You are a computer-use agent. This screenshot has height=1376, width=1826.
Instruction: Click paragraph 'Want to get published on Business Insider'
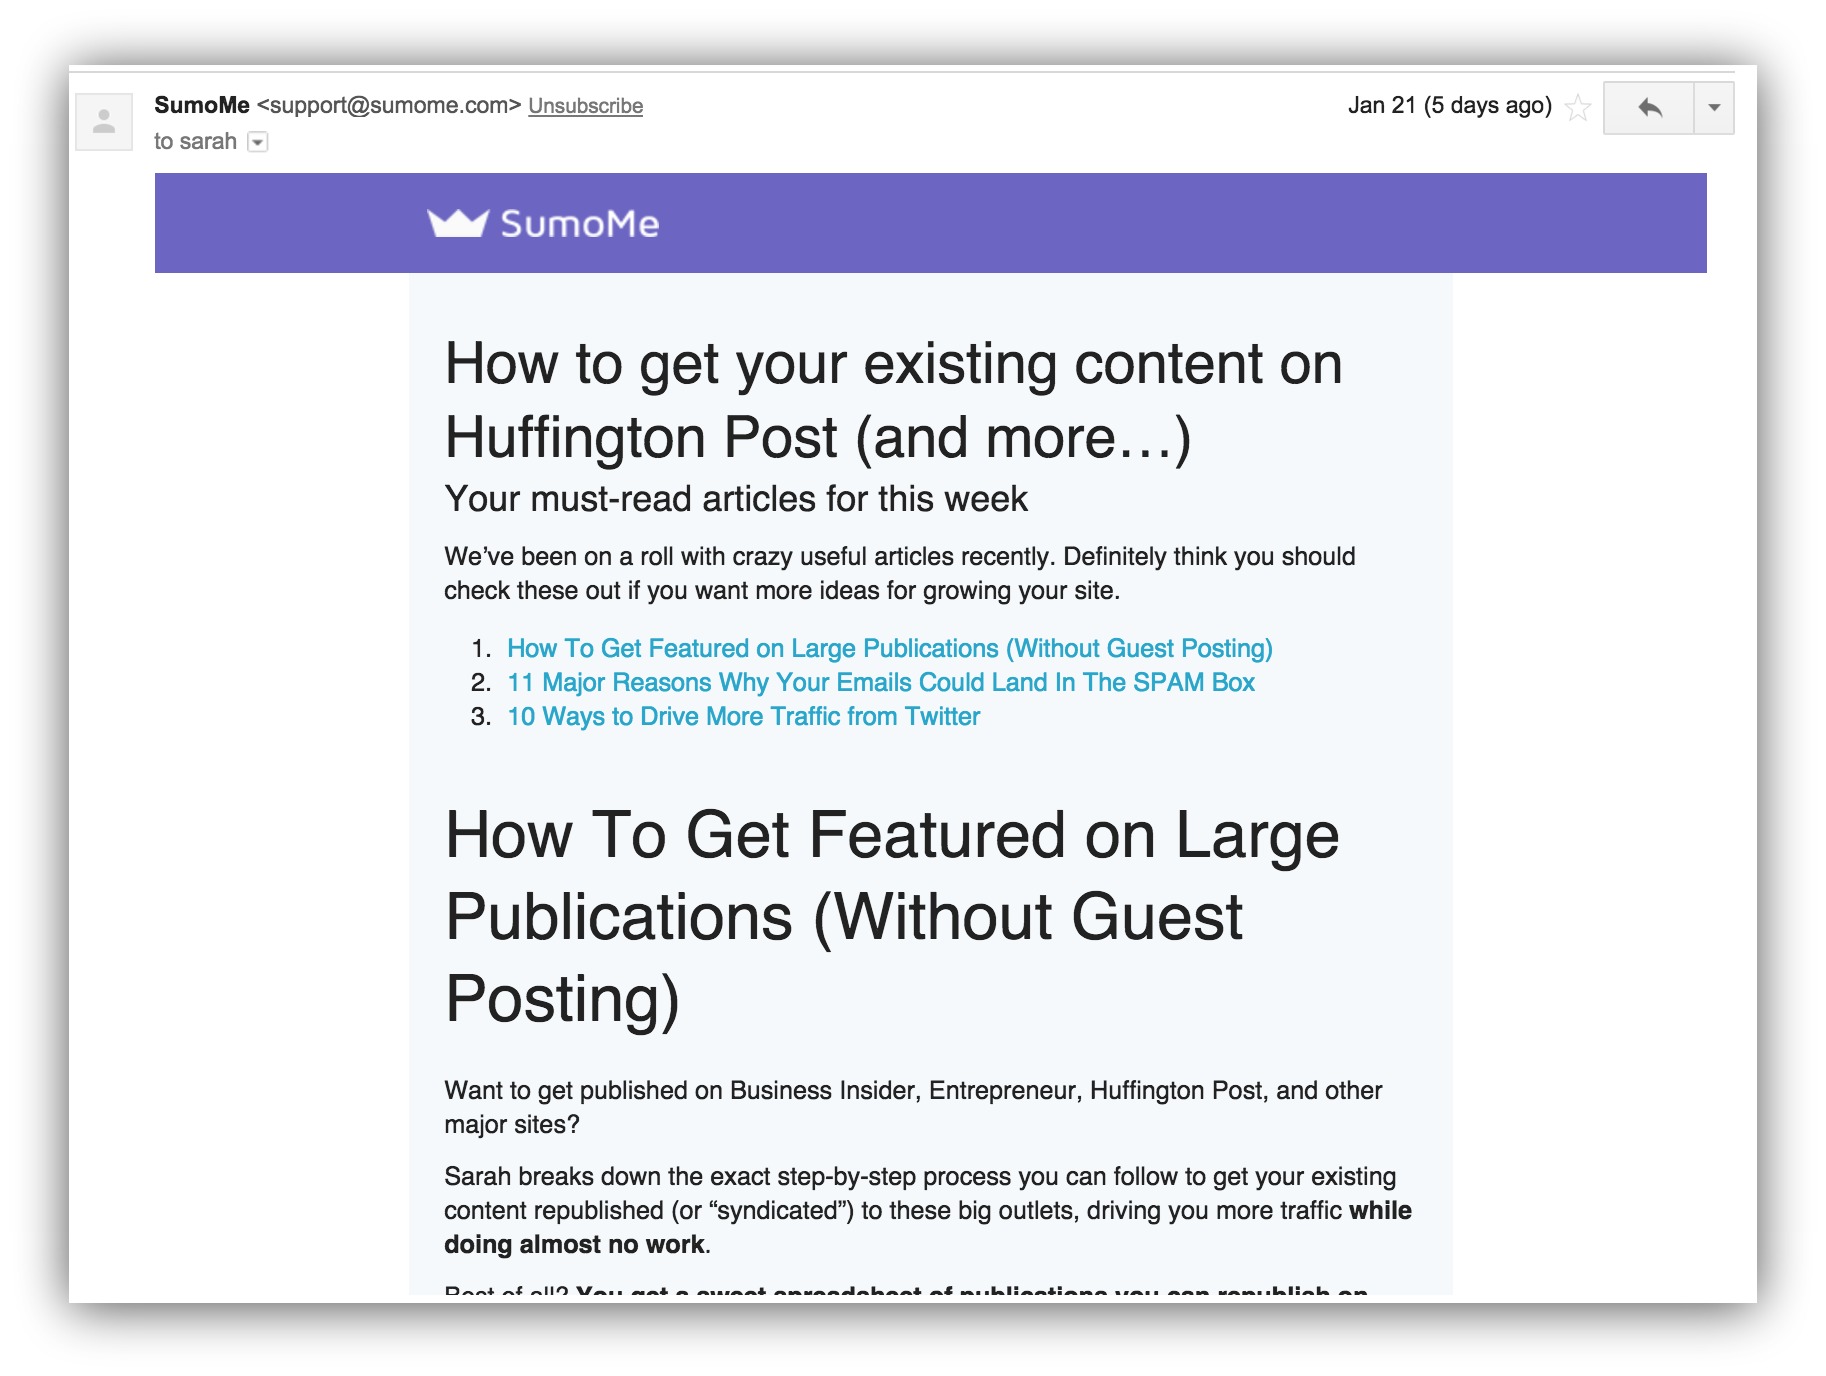click(x=913, y=1107)
